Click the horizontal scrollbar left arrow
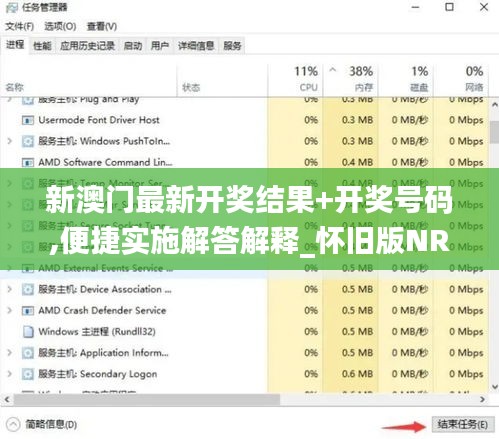 point(7,399)
